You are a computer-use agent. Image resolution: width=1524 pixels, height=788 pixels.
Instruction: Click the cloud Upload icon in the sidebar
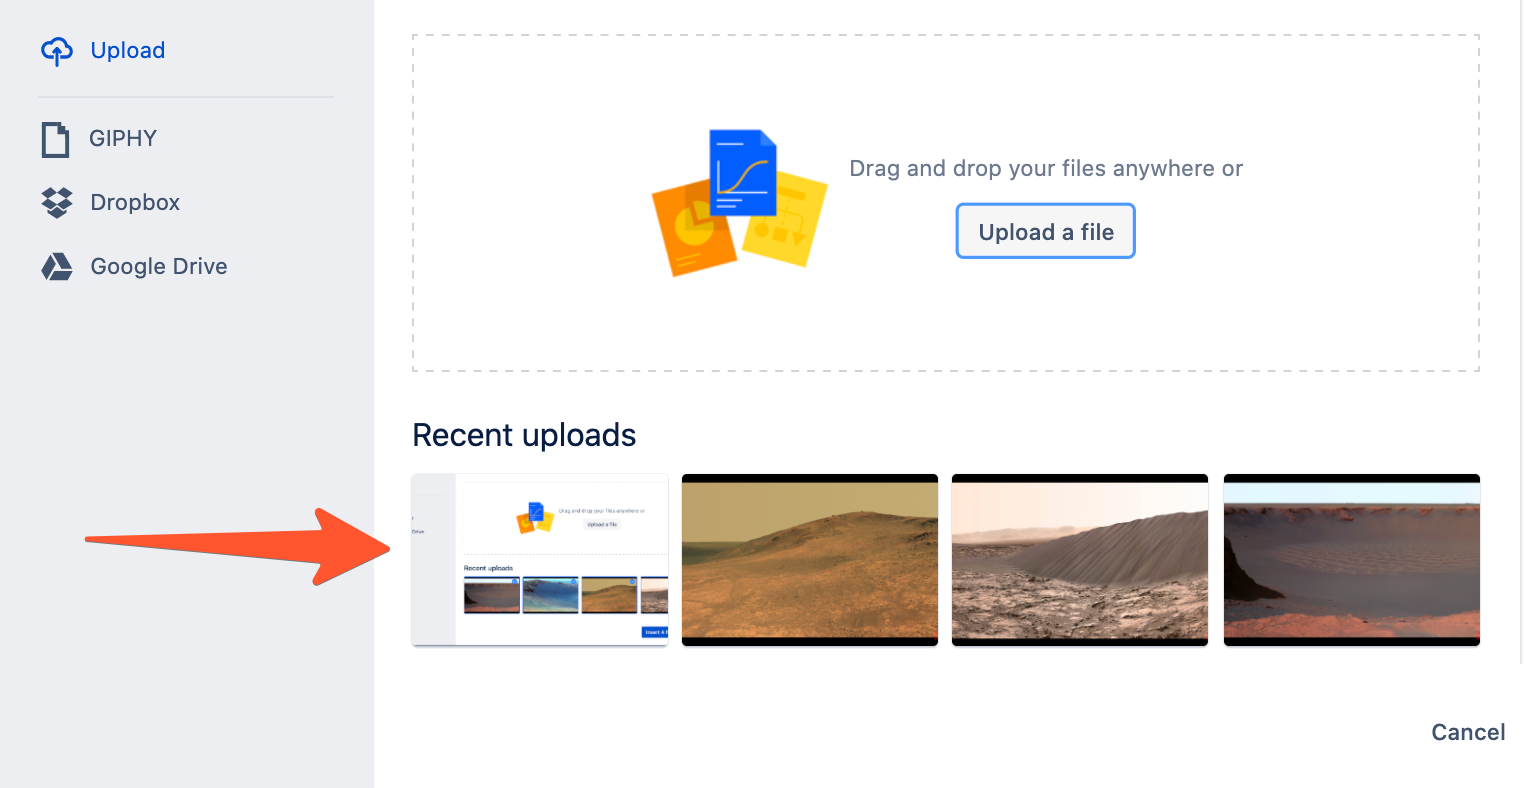point(56,51)
